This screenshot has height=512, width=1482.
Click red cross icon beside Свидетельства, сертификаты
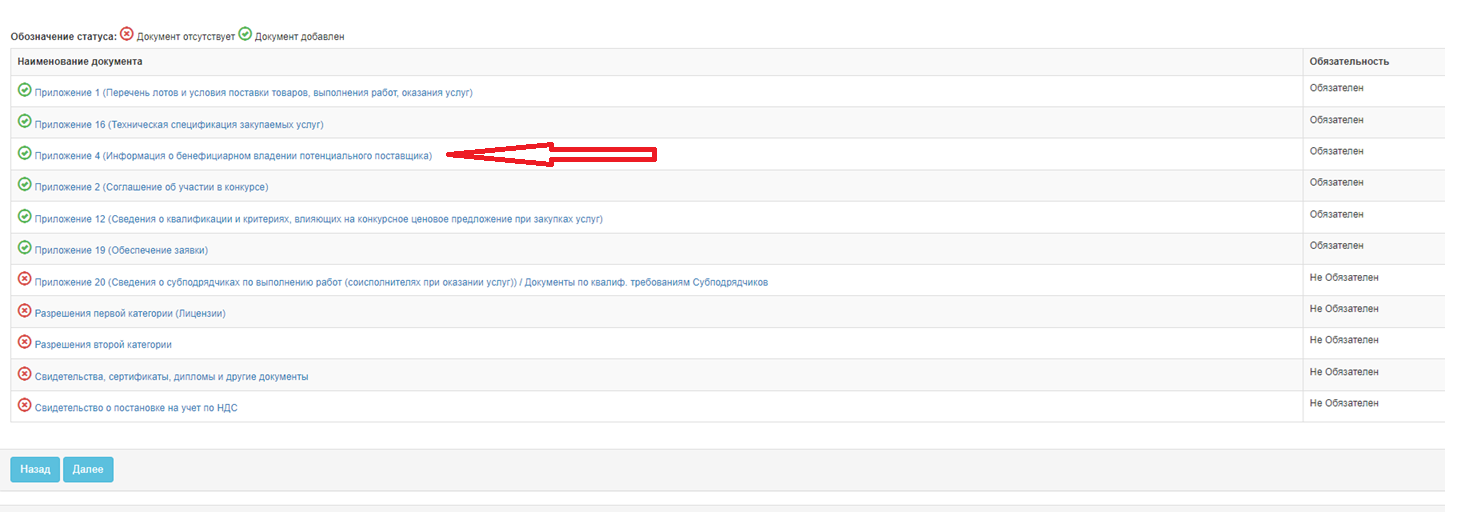(x=25, y=374)
